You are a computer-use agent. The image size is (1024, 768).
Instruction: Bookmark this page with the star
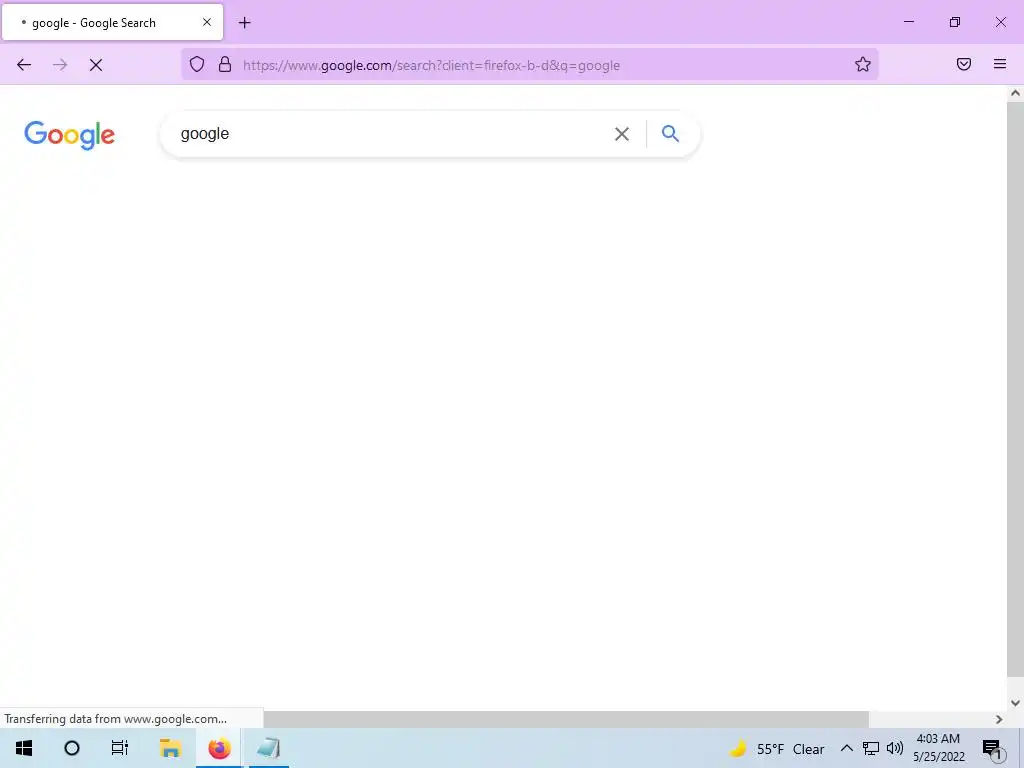click(x=863, y=64)
